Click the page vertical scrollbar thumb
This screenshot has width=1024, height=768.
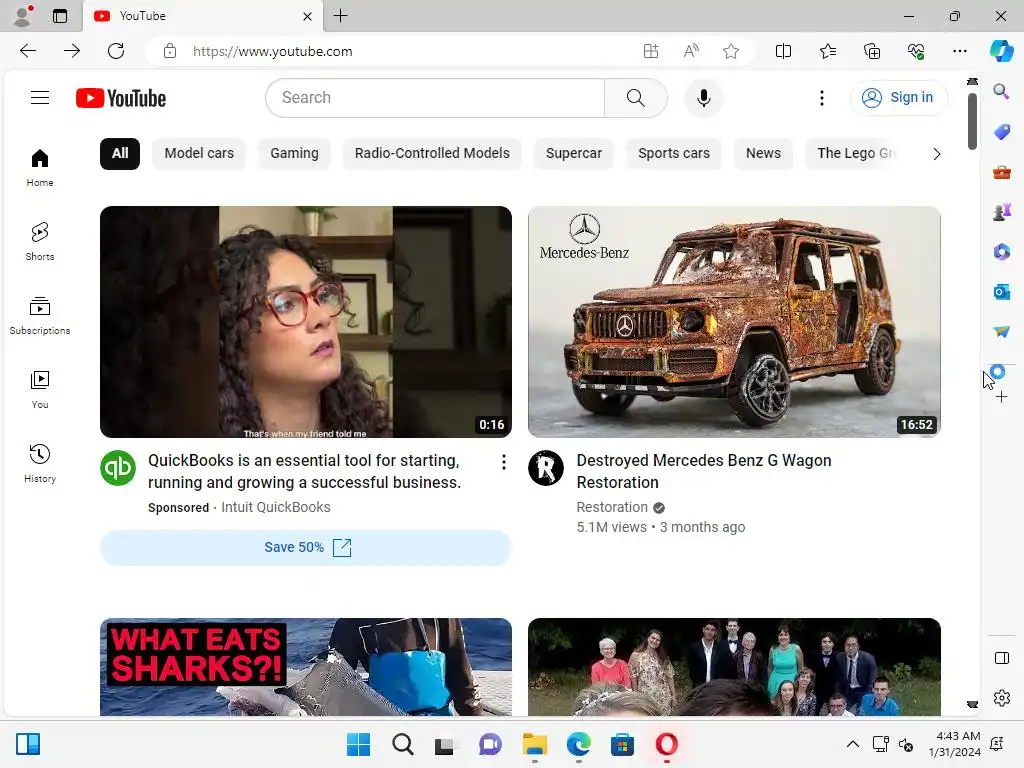click(x=972, y=121)
